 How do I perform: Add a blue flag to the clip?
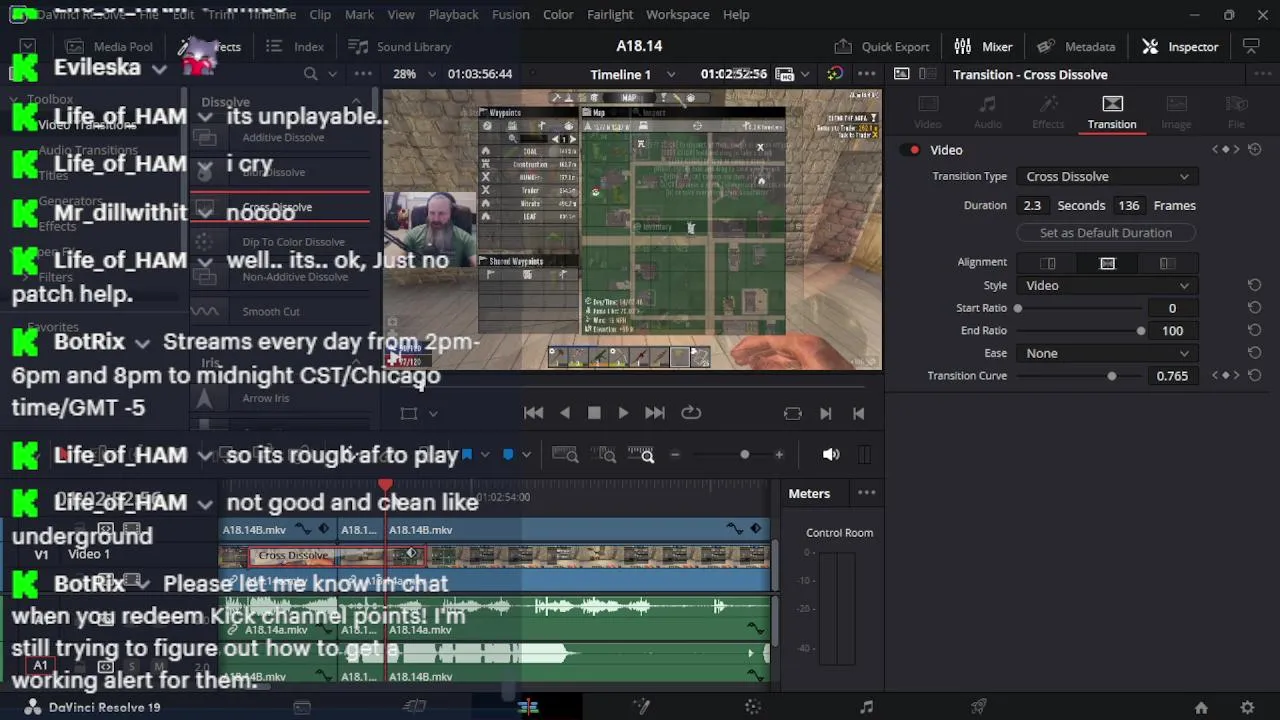467,454
